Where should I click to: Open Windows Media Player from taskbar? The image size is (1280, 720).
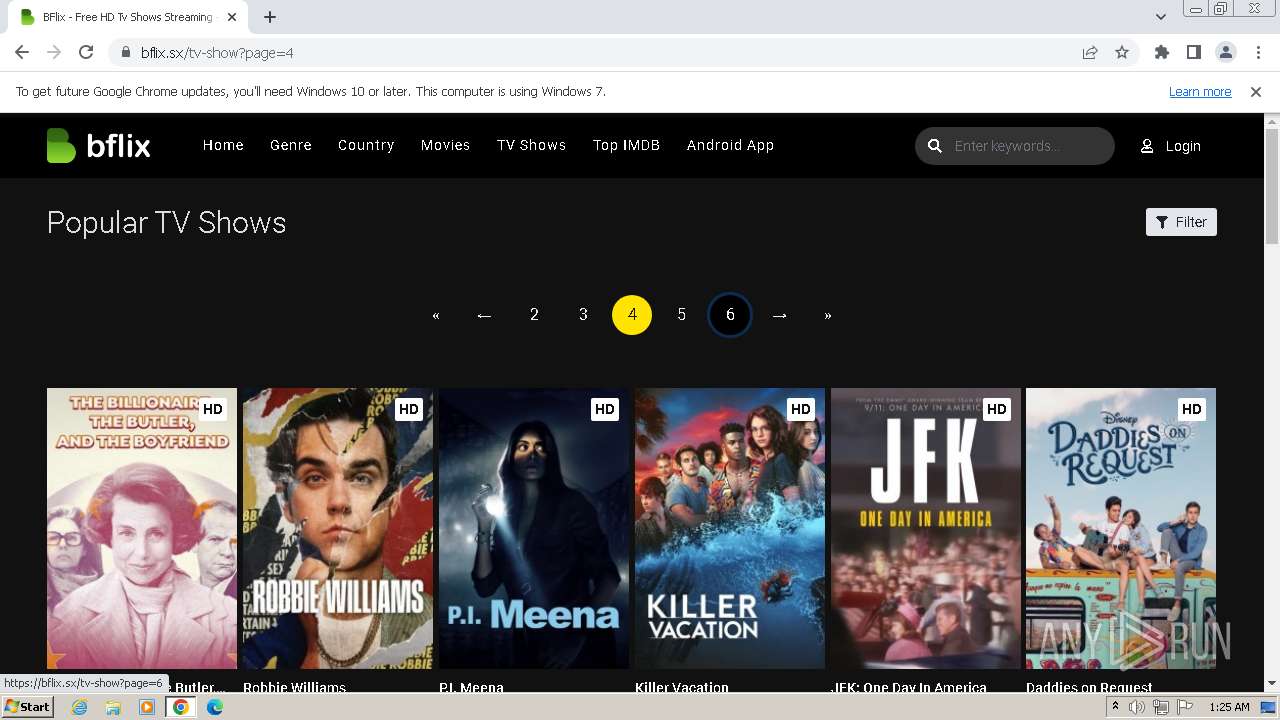point(147,707)
